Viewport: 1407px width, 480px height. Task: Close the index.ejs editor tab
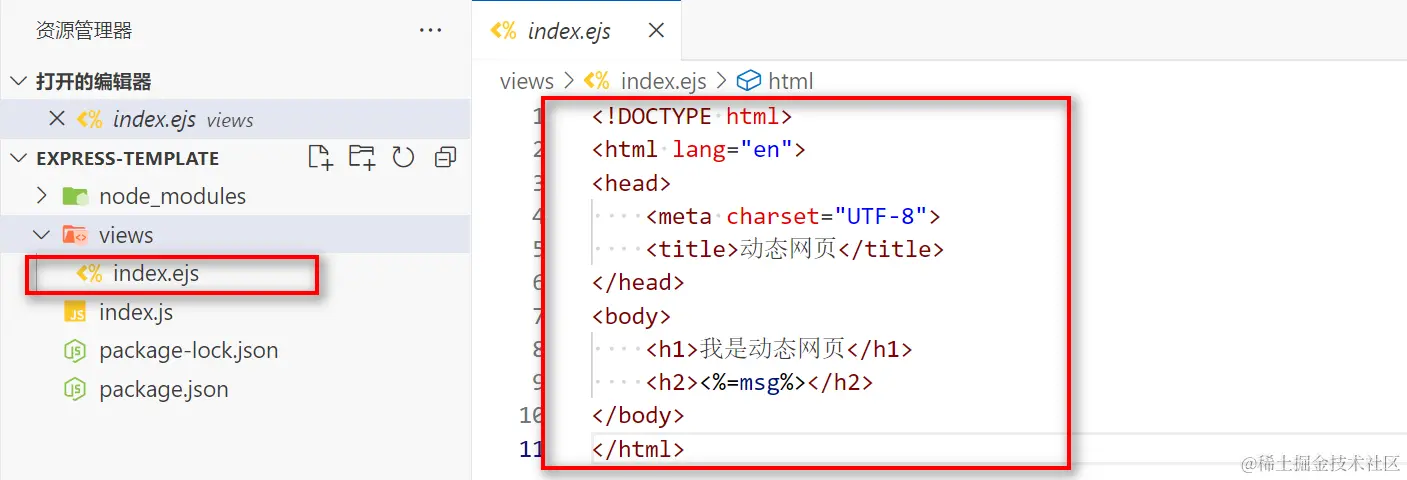[656, 31]
